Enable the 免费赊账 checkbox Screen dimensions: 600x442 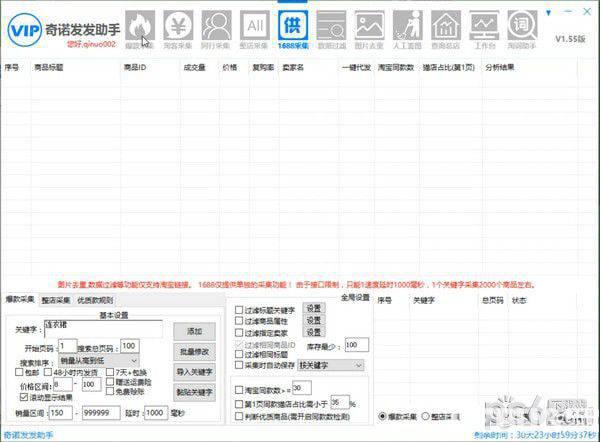click(x=110, y=391)
